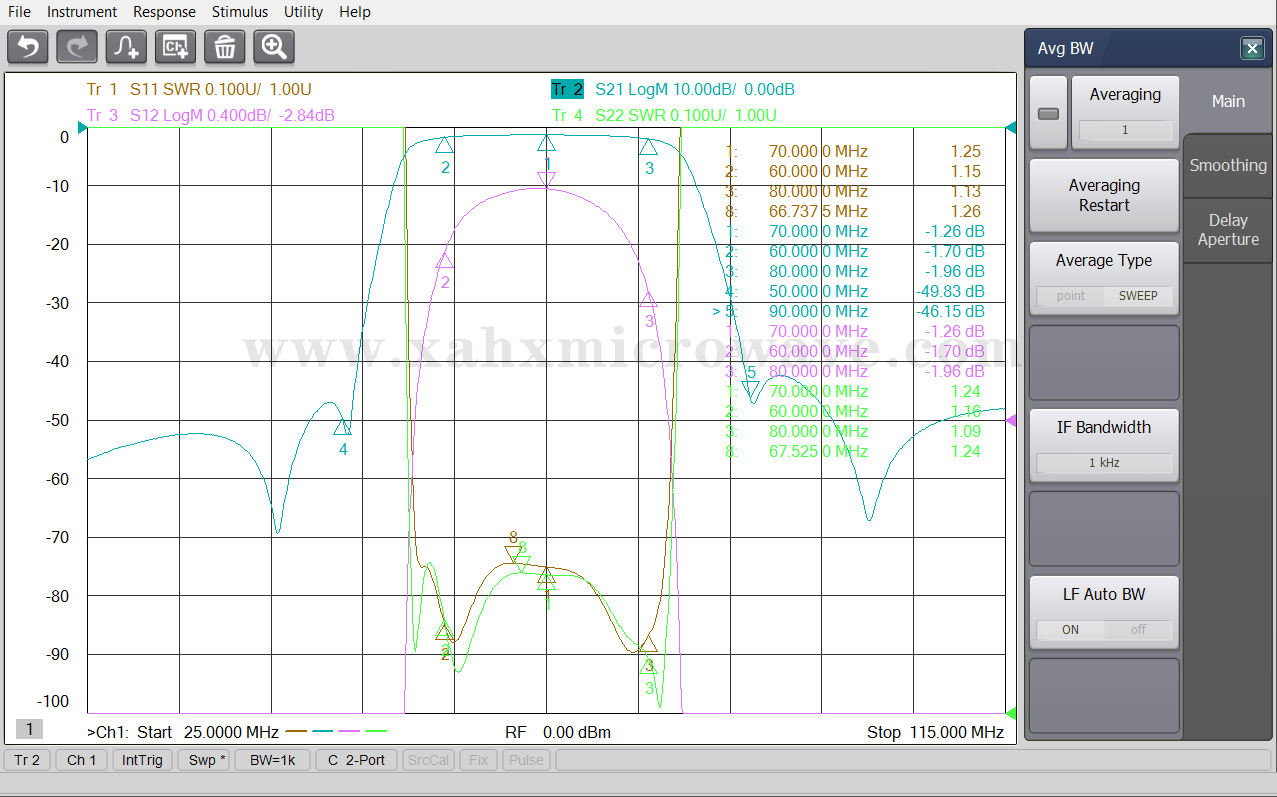The image size is (1277, 797).
Task: Open the Instrument menu
Action: point(82,12)
